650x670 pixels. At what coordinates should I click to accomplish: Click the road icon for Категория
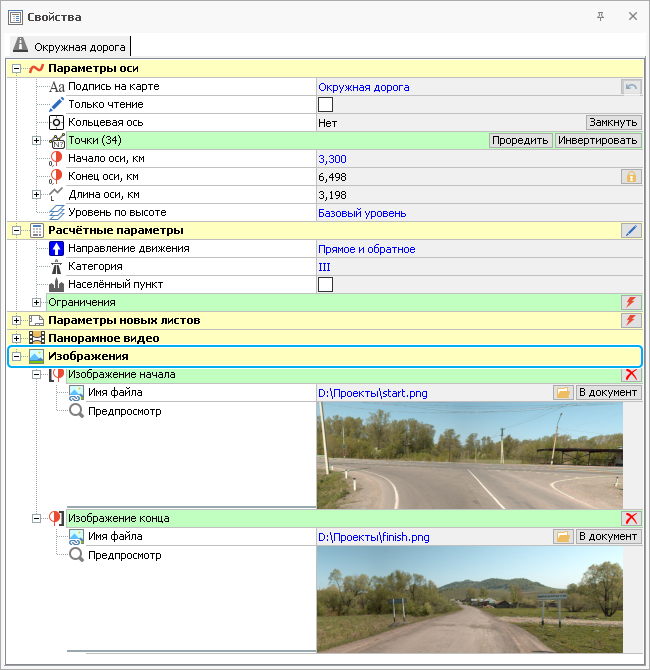(56, 267)
